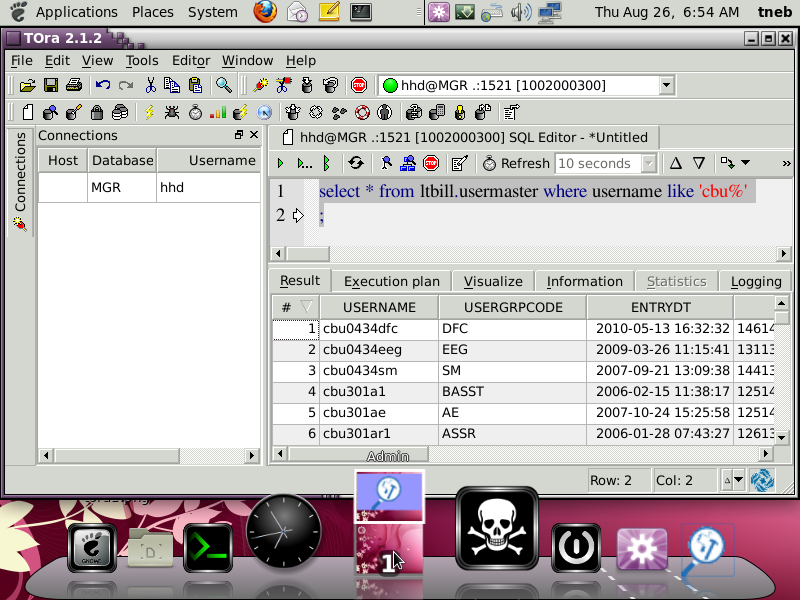Expand the toolbar overflow chevron
Screen dimensions: 800x600
pos(786,163)
